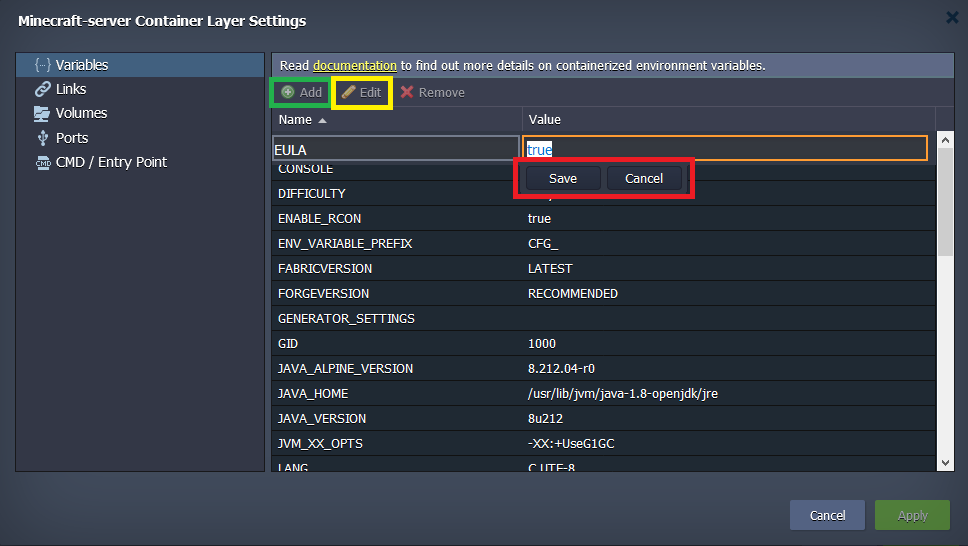Click the pencil Edit icon

tap(348, 92)
